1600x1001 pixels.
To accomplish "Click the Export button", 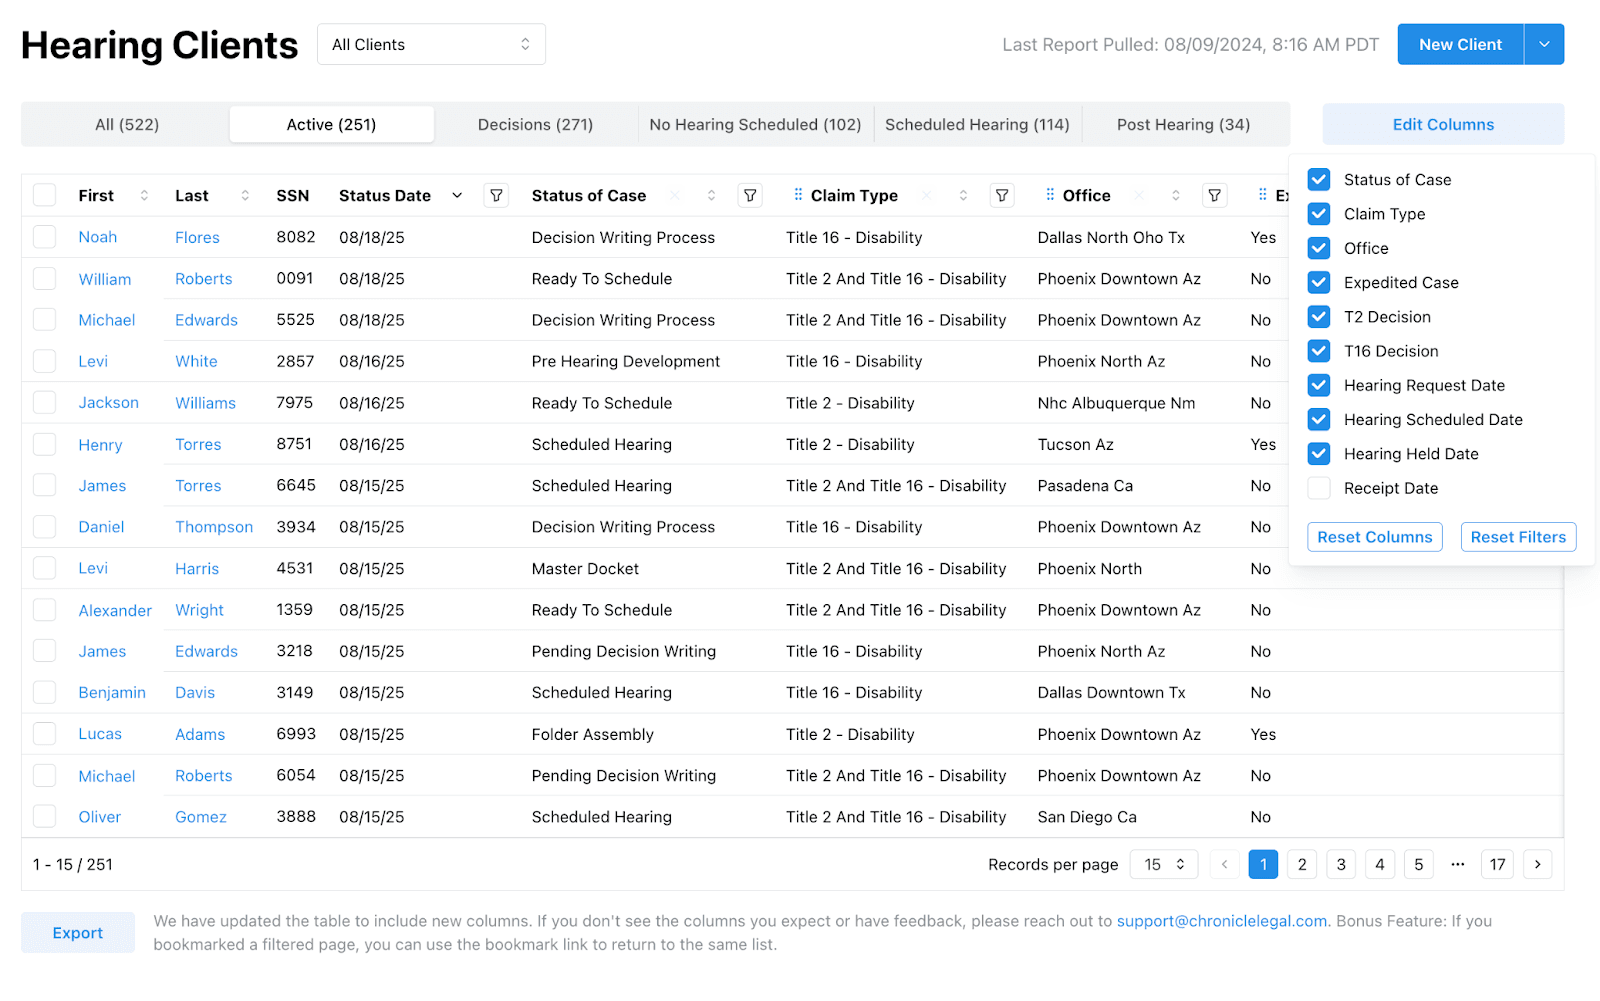I will click(x=77, y=932).
